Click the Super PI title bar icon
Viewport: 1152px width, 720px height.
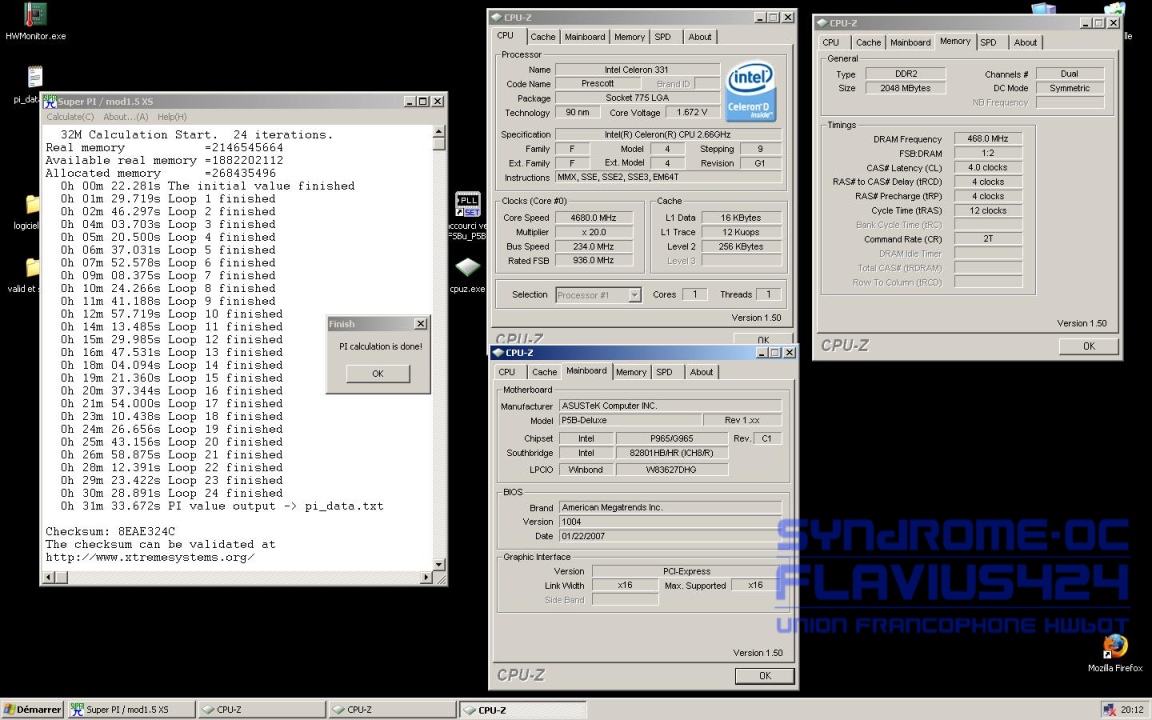tap(49, 101)
